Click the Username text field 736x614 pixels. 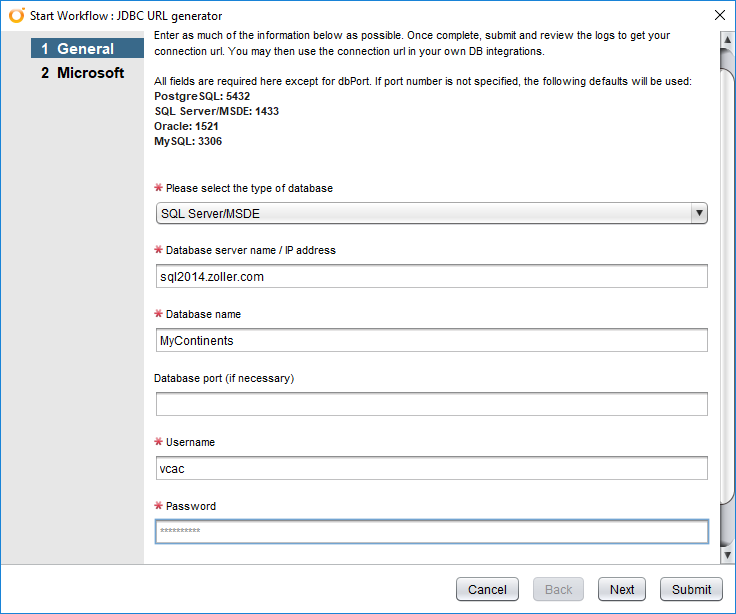431,468
